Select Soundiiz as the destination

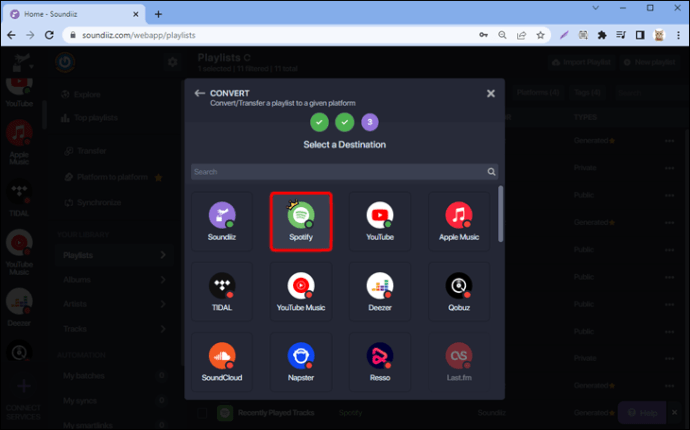tap(222, 221)
